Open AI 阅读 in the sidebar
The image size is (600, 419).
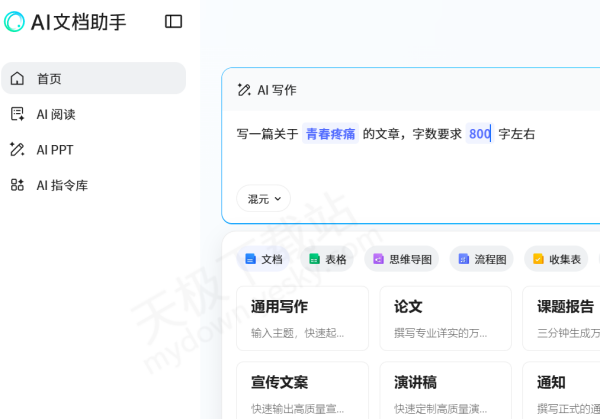point(94,114)
